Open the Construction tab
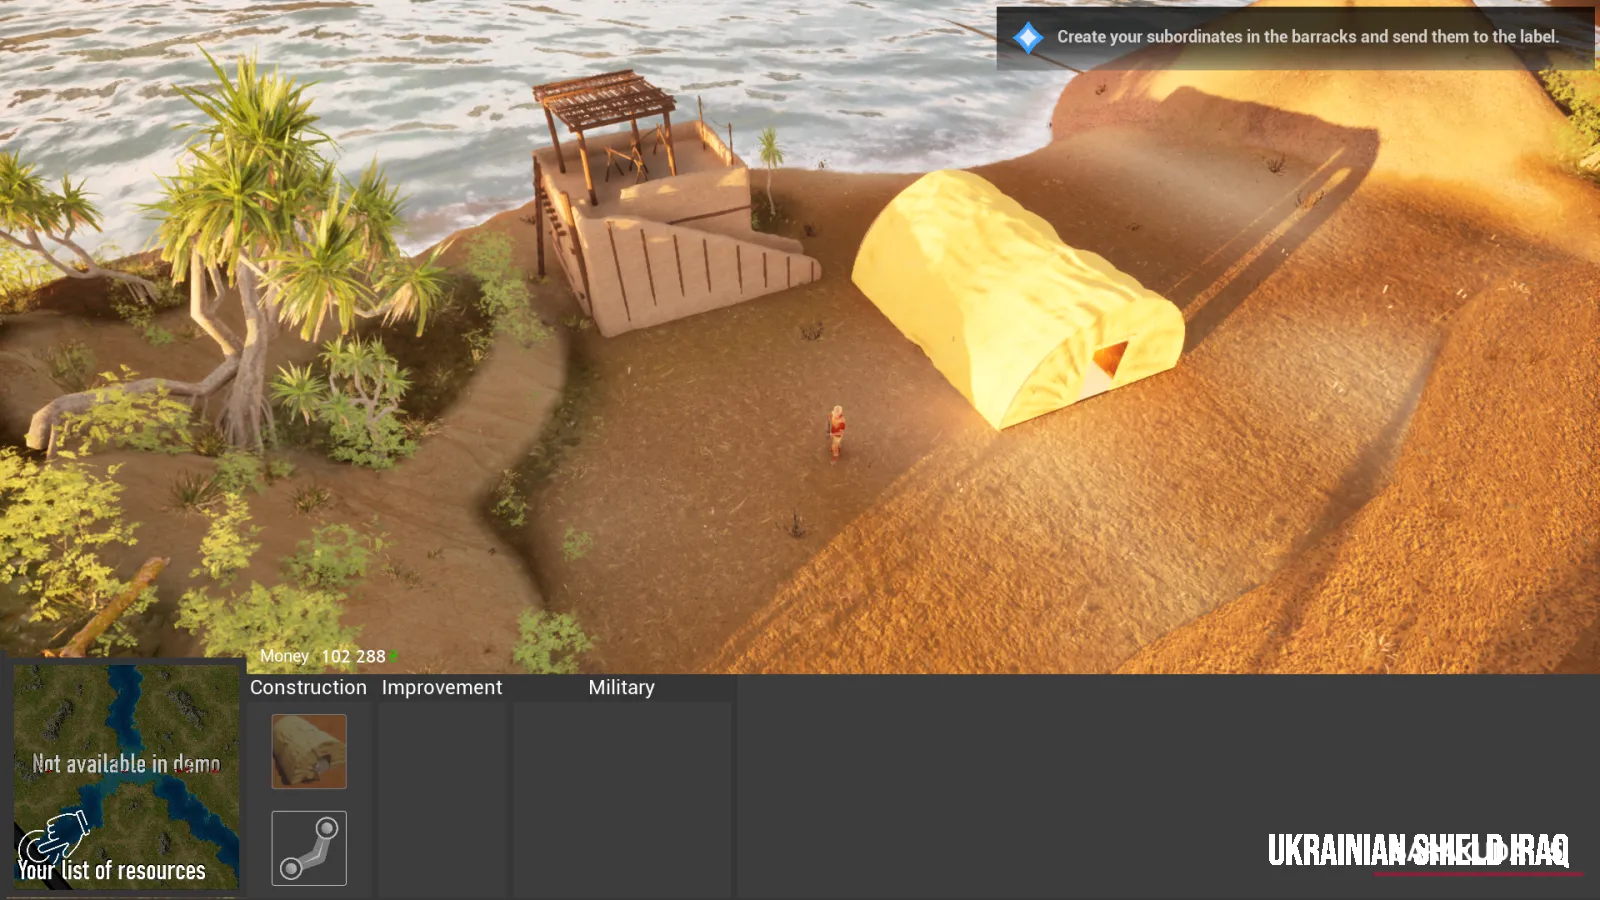 (308, 687)
